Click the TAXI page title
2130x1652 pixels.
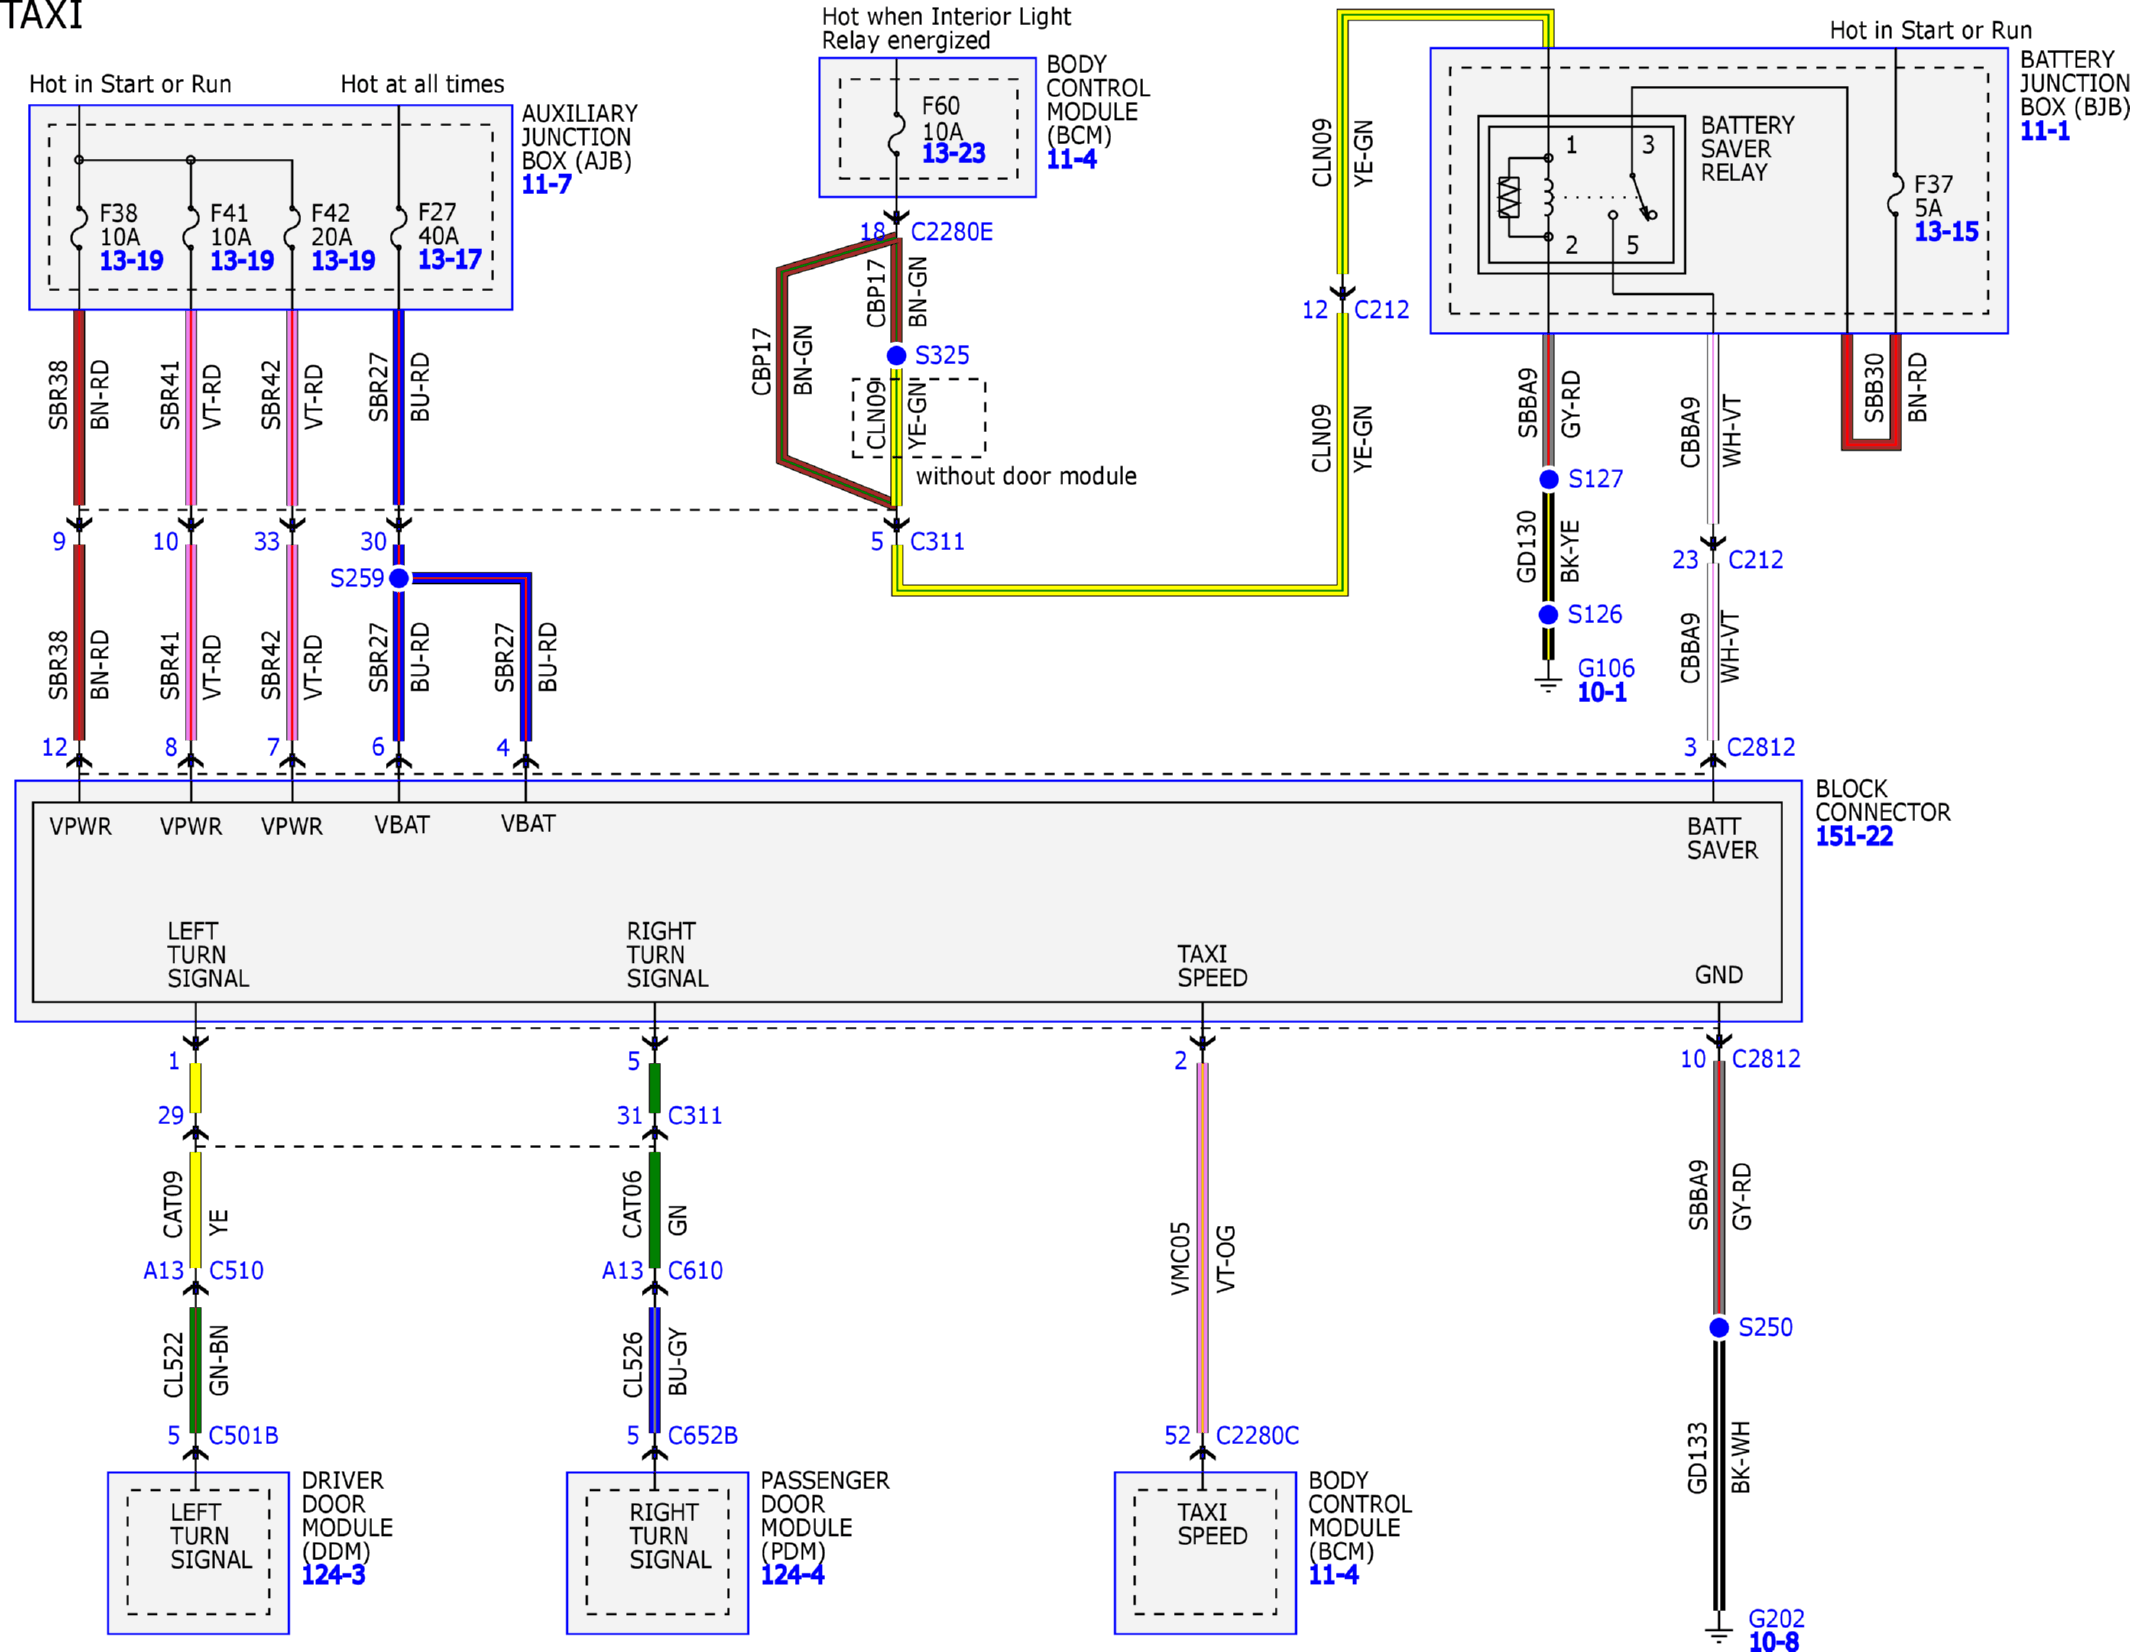tap(41, 15)
